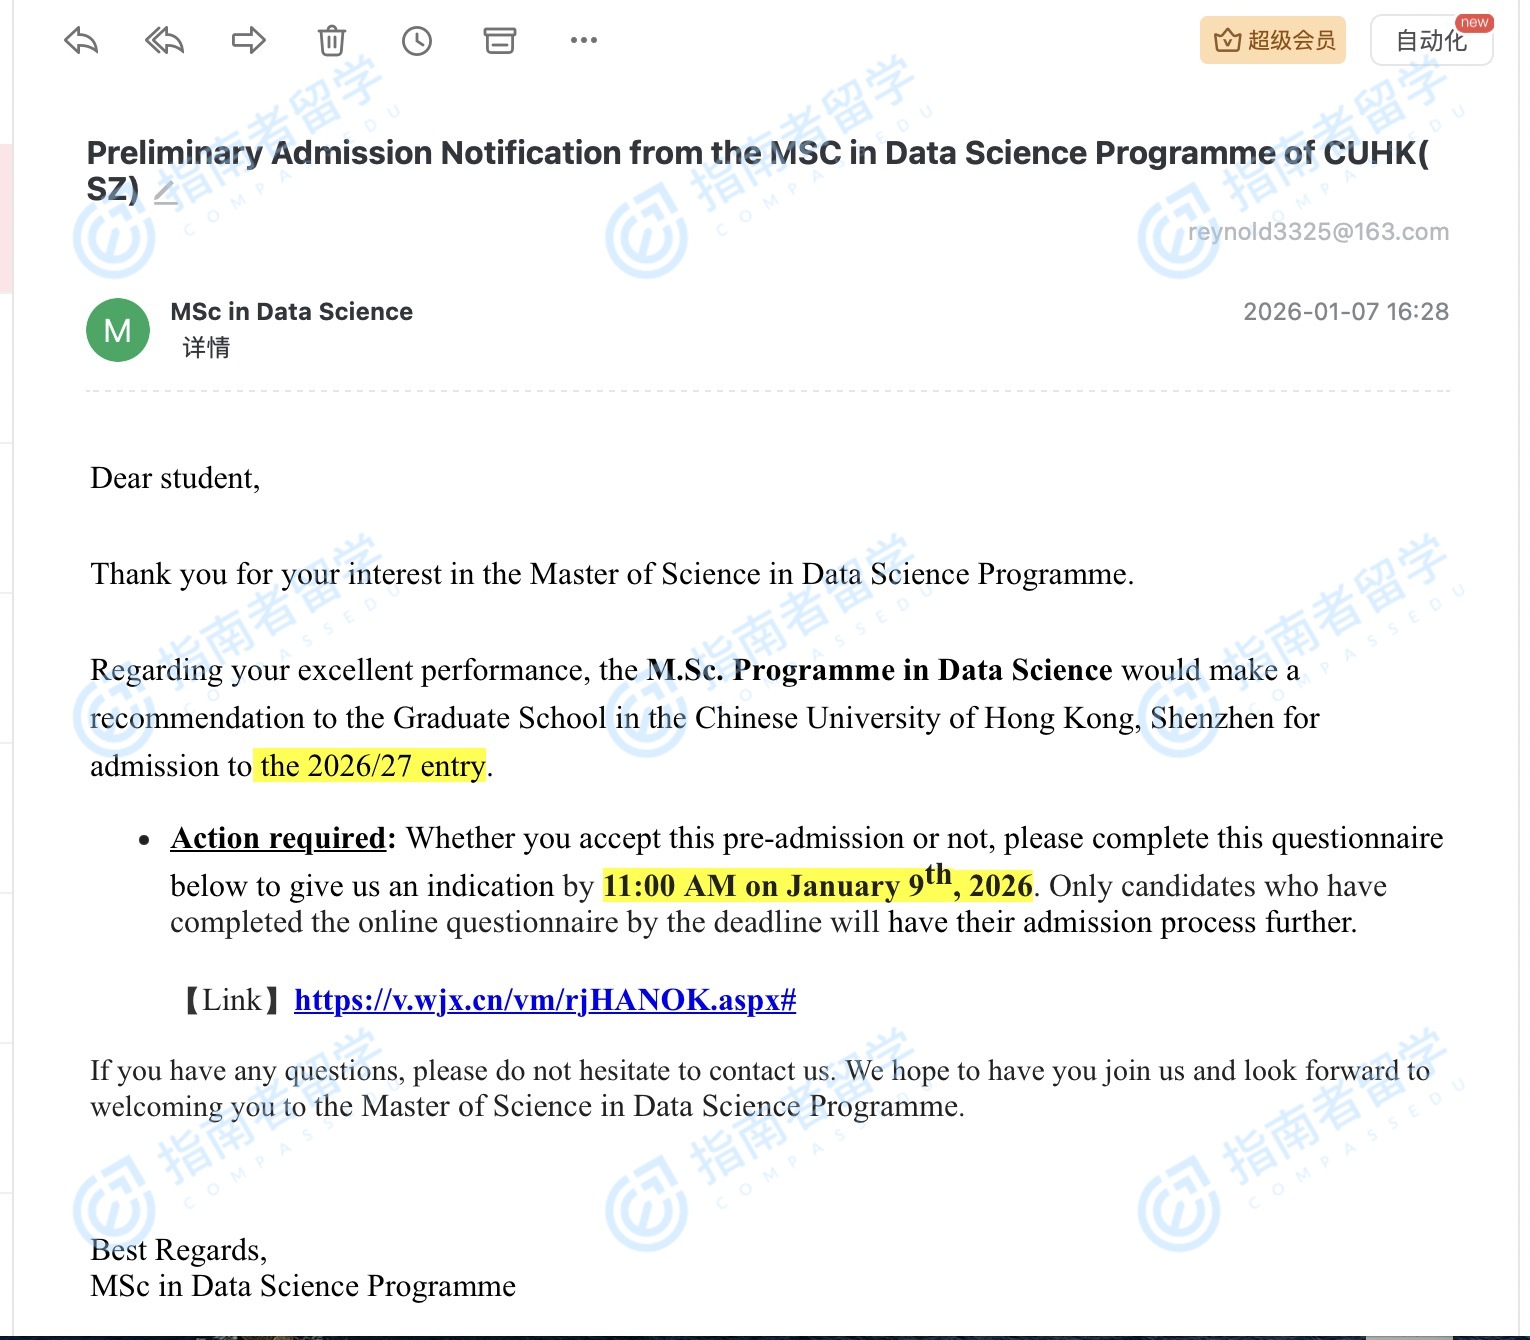Forward this email using the right-arrow icon
This screenshot has height=1340, width=1530.
coord(248,41)
